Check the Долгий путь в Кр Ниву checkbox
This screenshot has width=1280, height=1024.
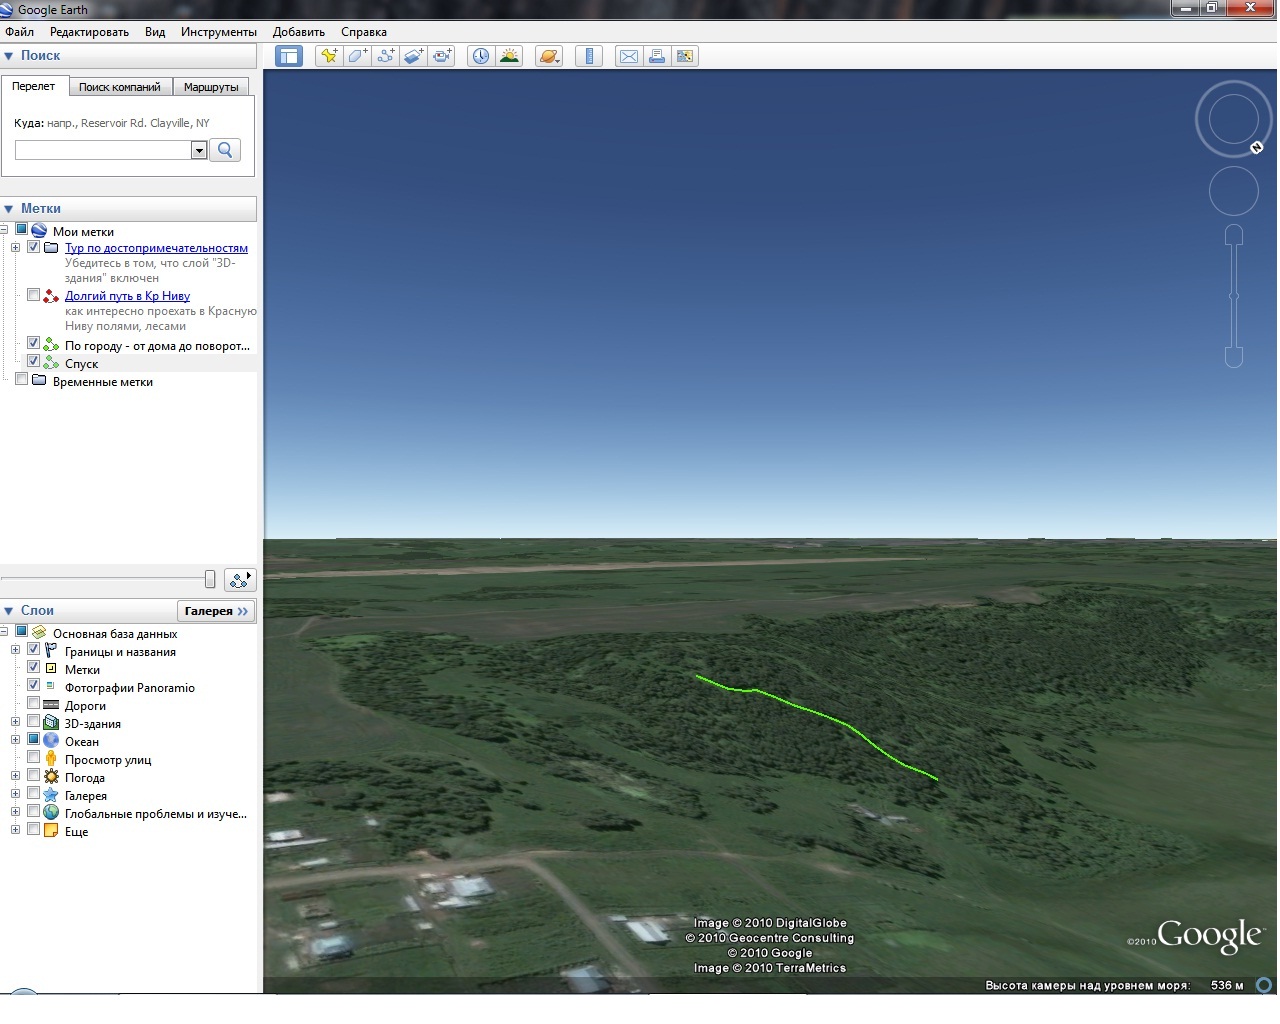33,295
